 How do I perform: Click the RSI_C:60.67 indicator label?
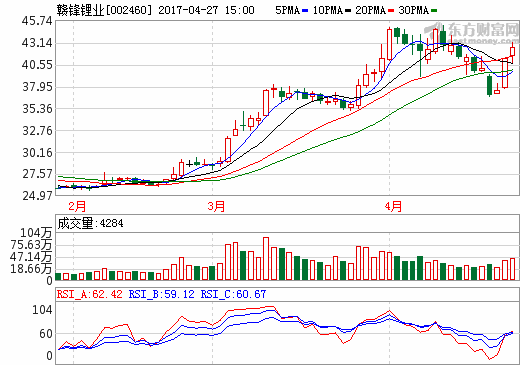(233, 294)
